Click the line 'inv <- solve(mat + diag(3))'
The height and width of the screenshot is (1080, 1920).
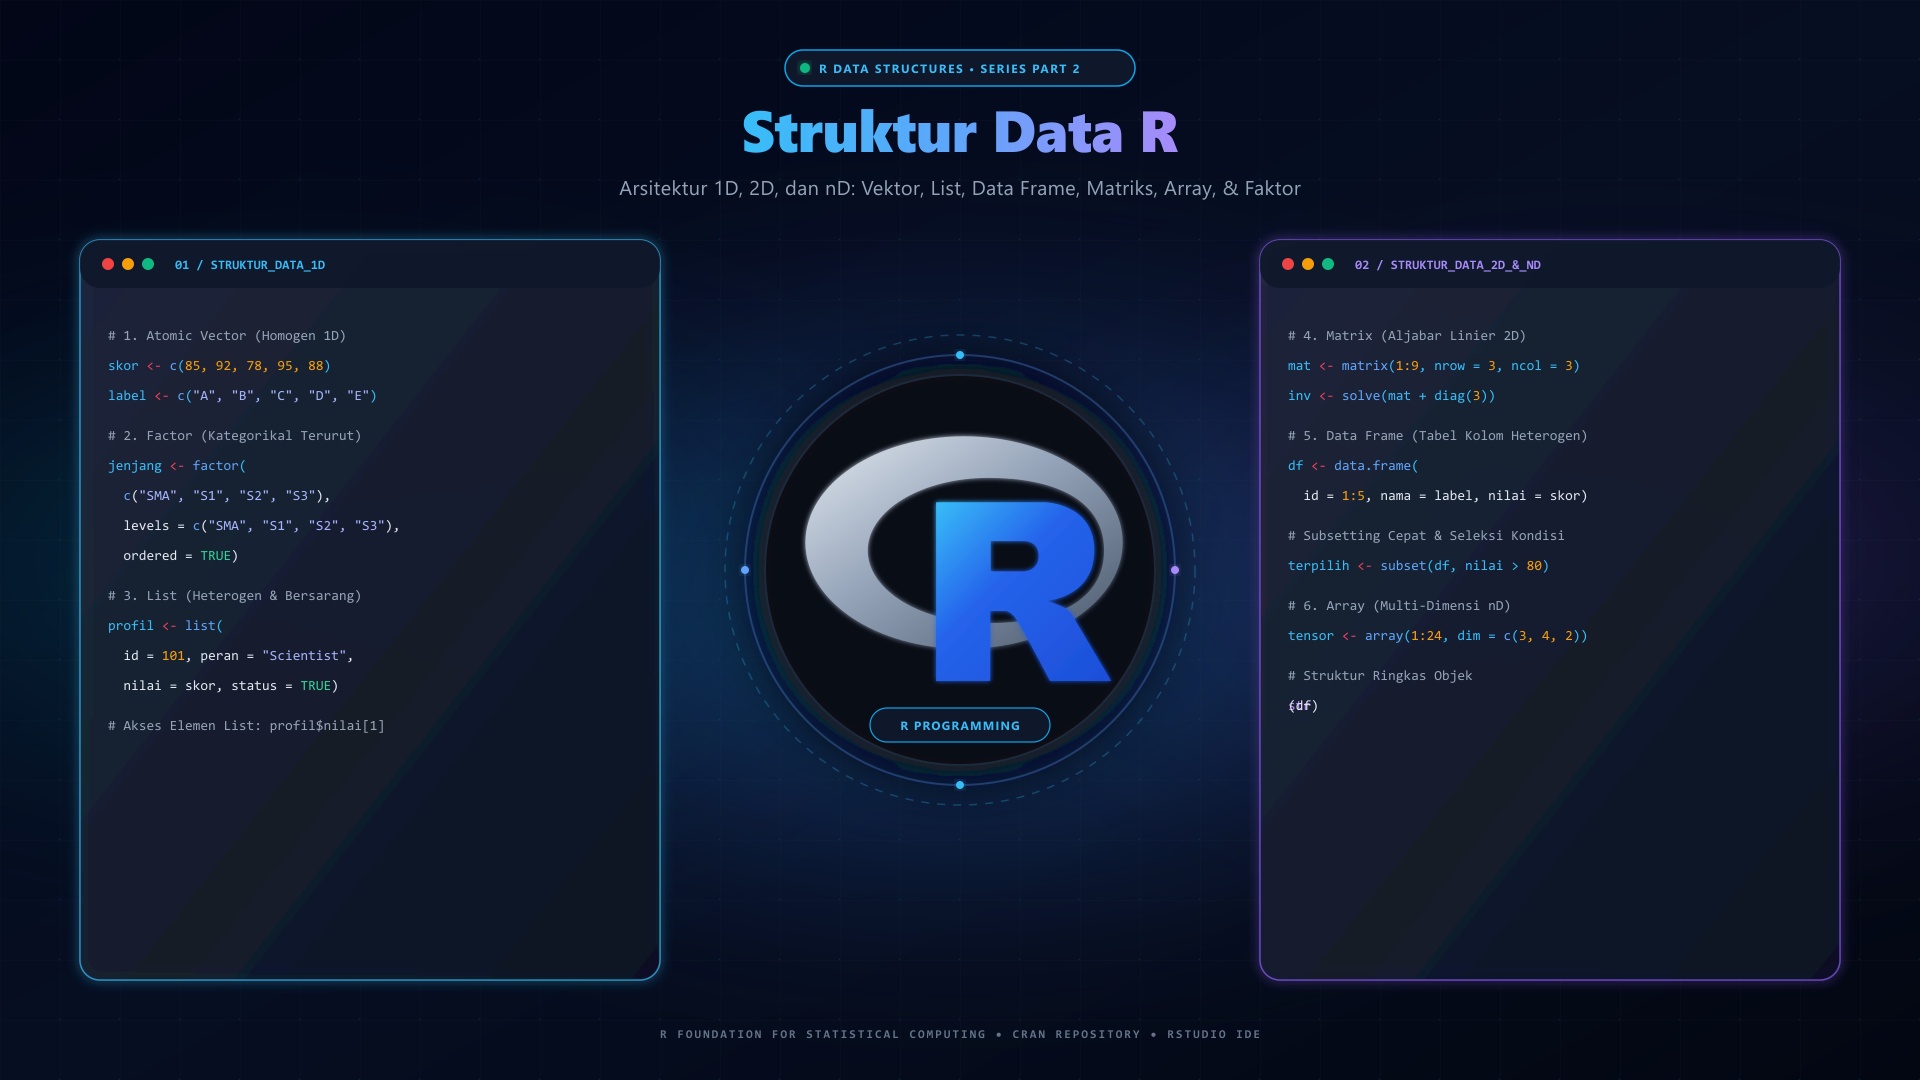pyautogui.click(x=1392, y=396)
